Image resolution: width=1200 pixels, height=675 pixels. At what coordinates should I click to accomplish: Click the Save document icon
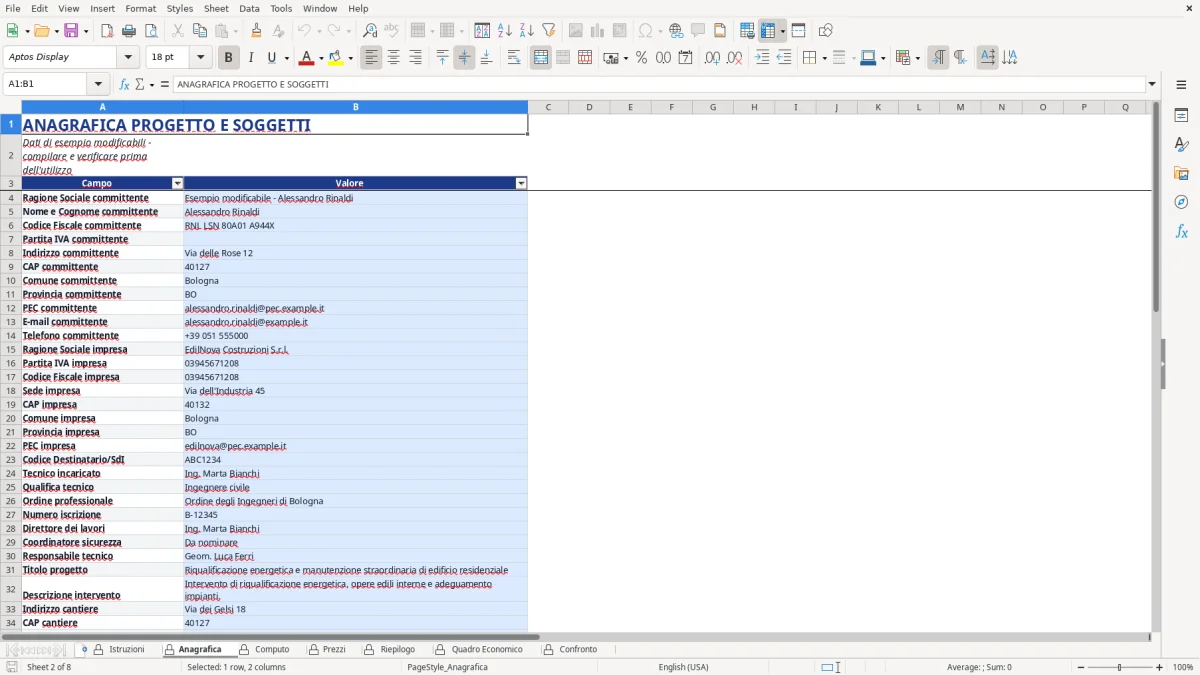click(71, 31)
